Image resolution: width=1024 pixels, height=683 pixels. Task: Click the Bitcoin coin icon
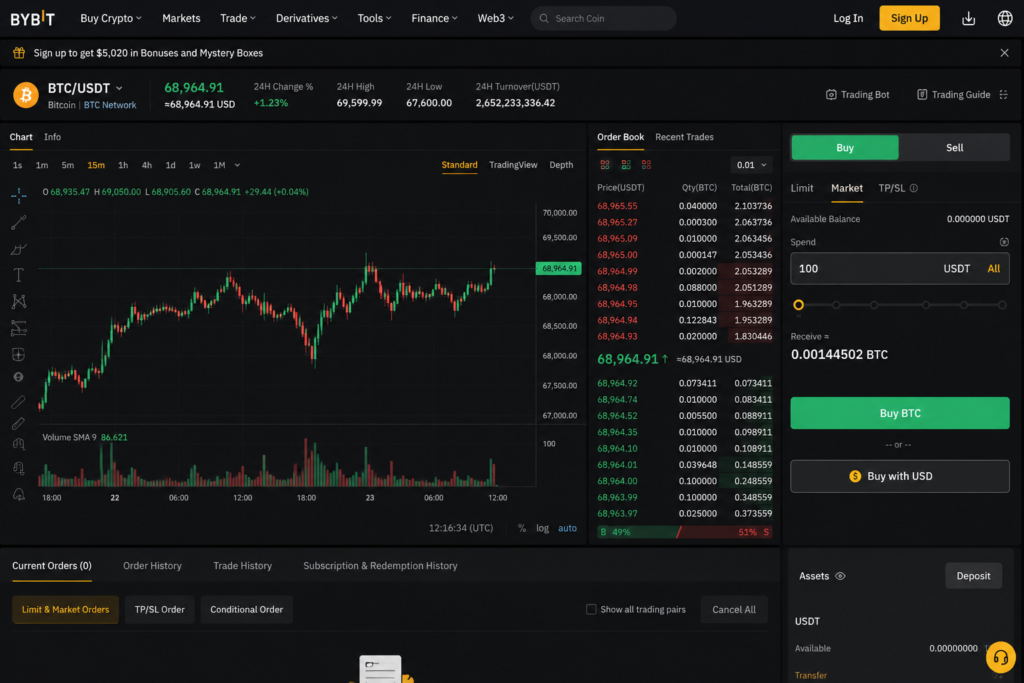point(26,95)
